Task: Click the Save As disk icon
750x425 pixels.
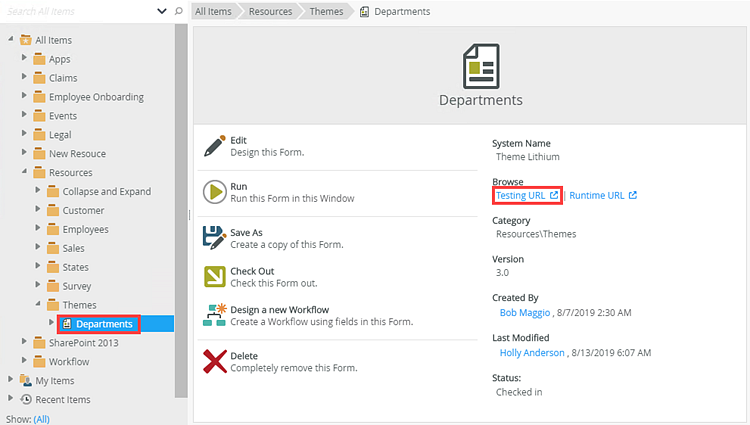Action: 214,238
